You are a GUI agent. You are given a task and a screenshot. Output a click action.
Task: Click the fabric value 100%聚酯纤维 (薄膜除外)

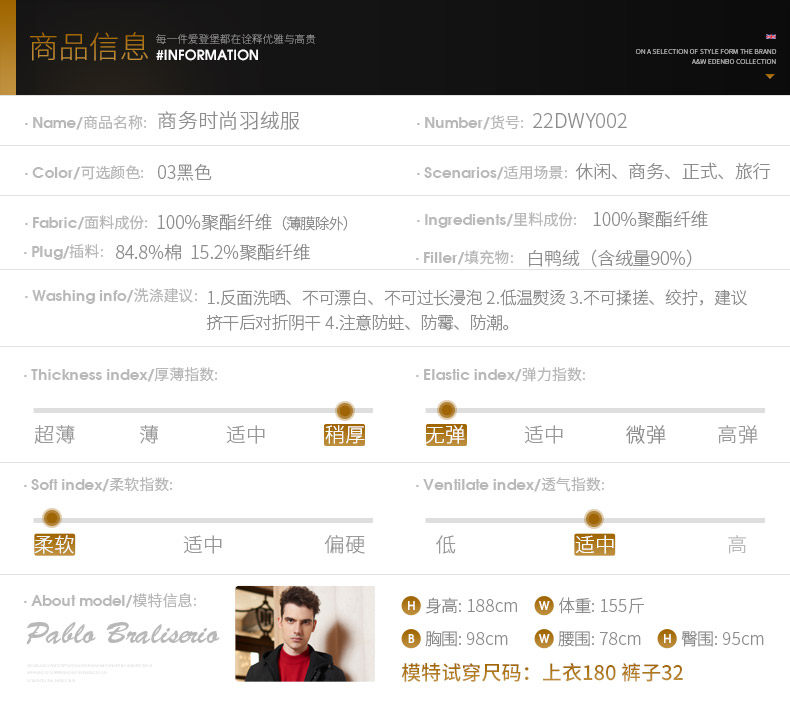[x=252, y=222]
